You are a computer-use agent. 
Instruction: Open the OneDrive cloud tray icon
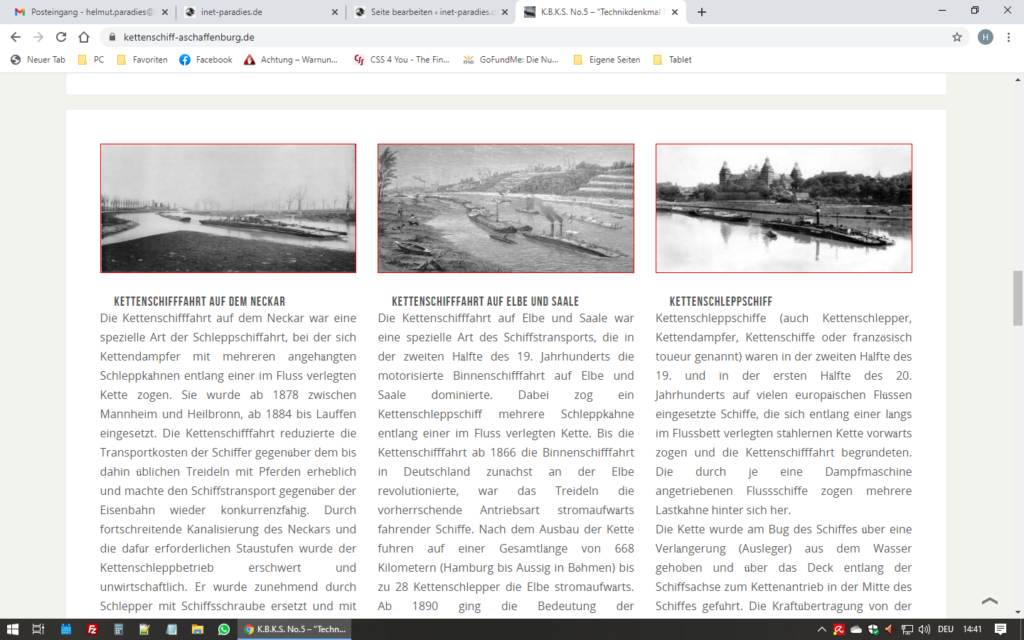coord(856,630)
